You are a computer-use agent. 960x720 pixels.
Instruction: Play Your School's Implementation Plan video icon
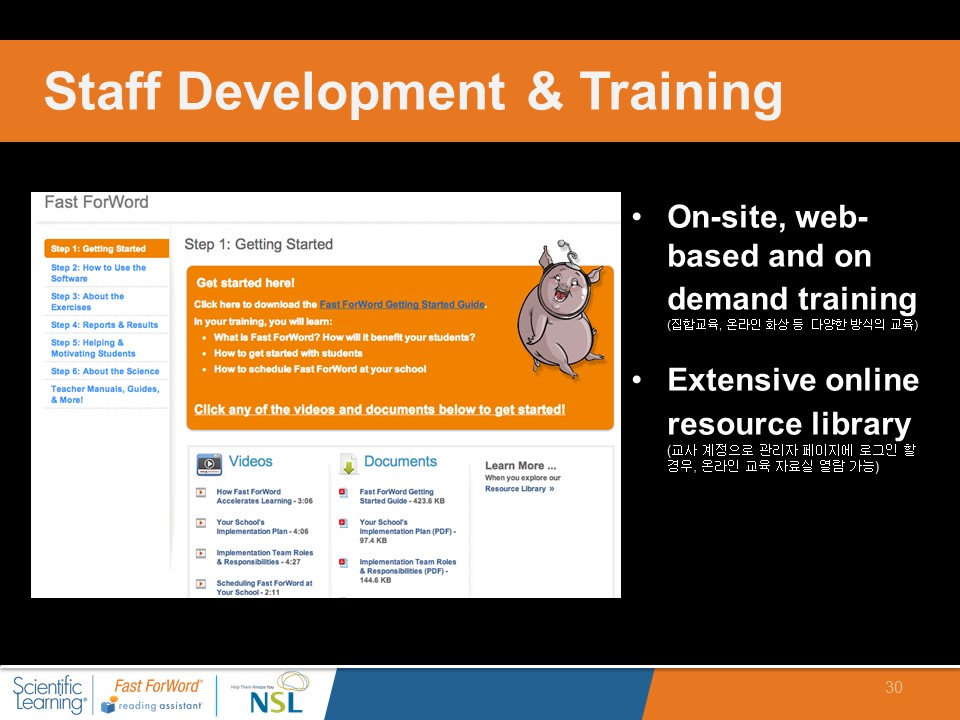point(201,523)
